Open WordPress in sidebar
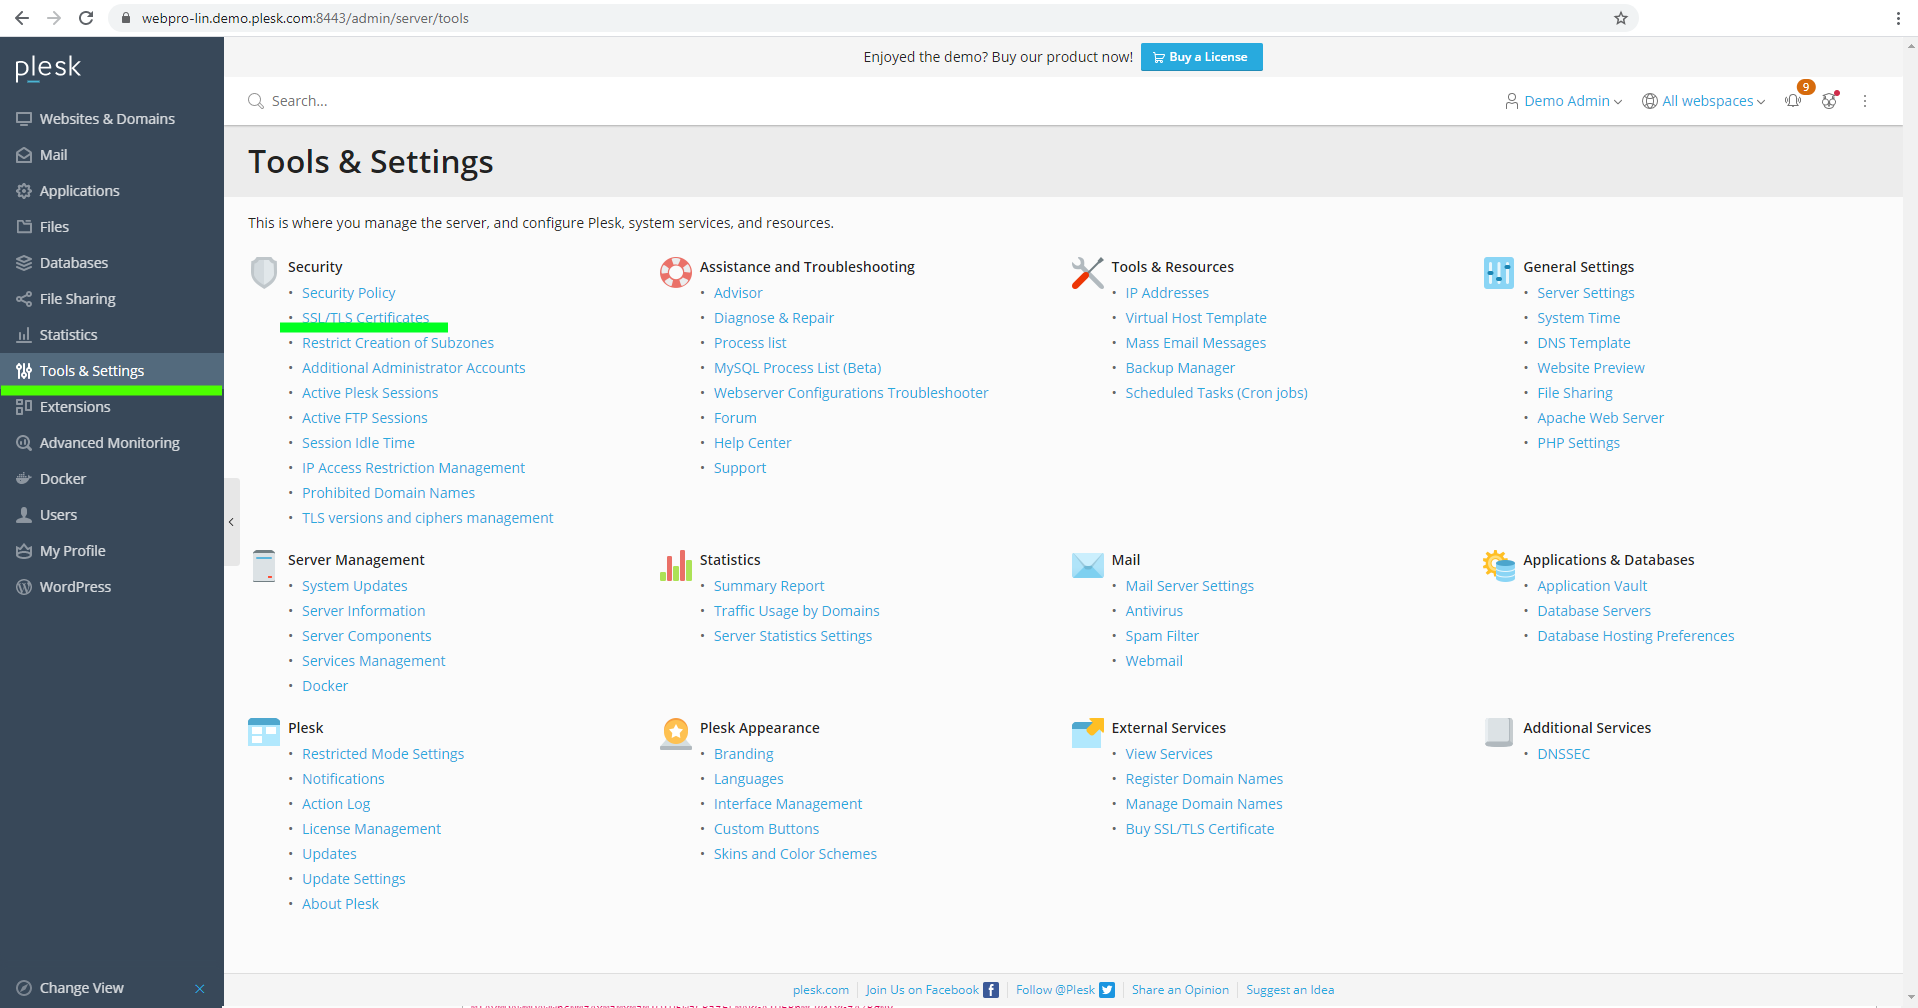The image size is (1918, 1008). pyautogui.click(x=112, y=587)
